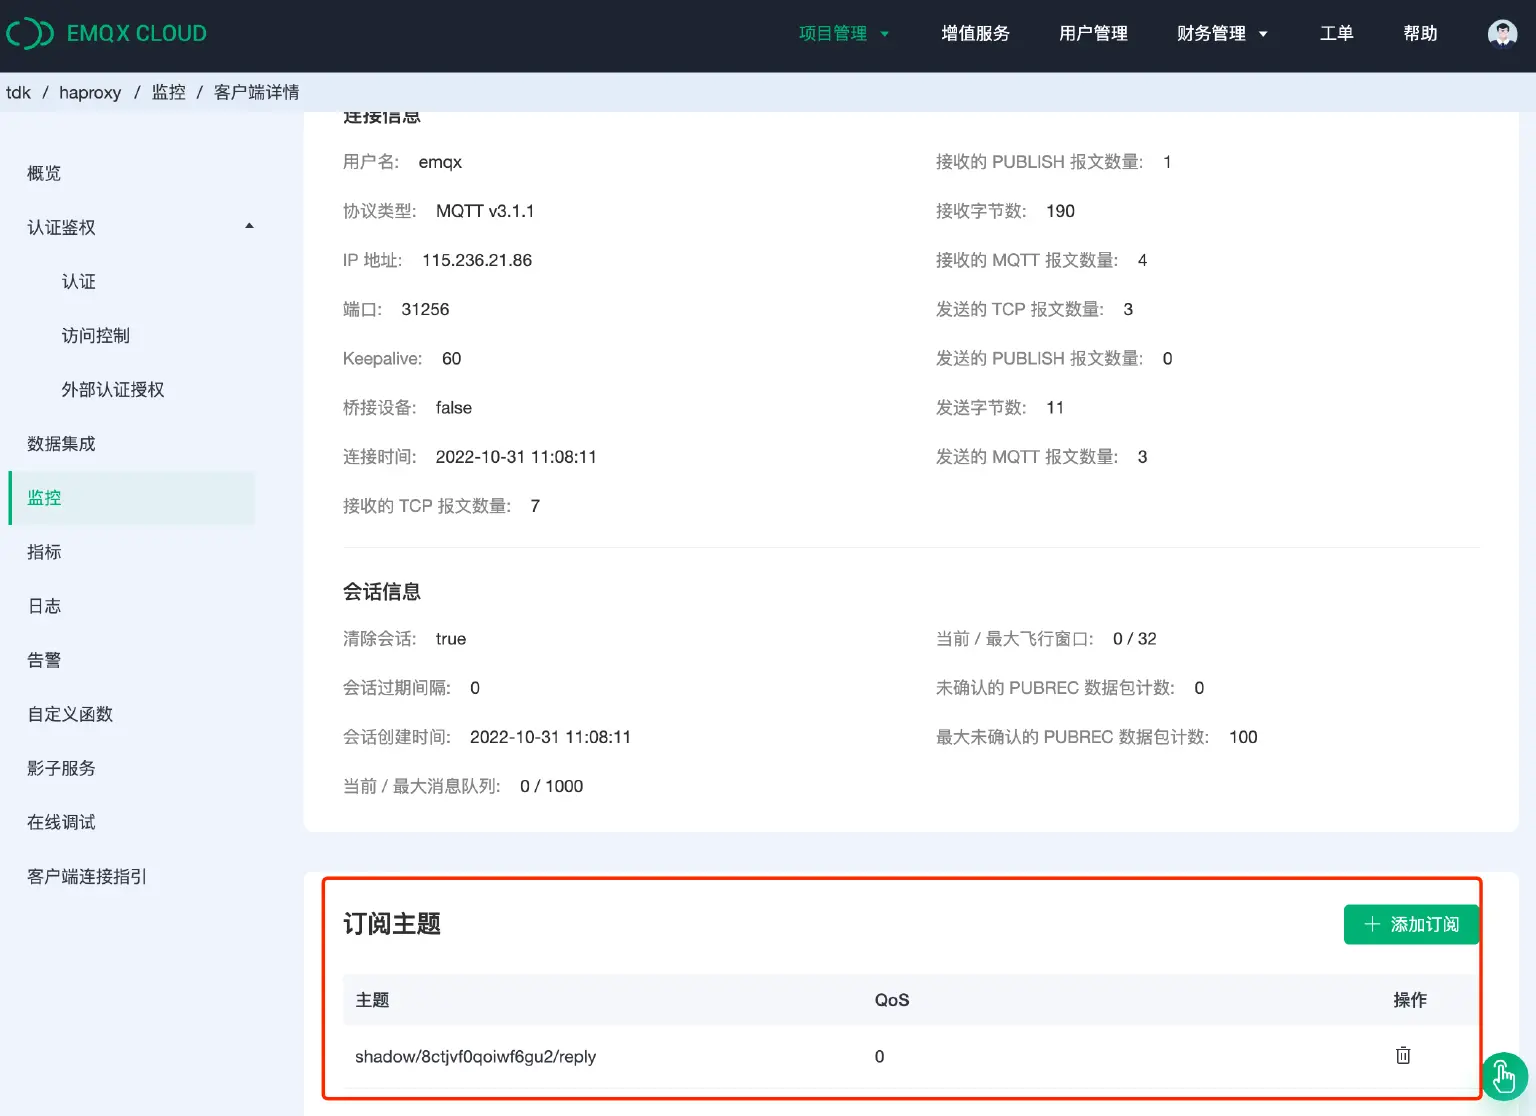
Task: Open 告警 in the left menu
Action: [43, 660]
